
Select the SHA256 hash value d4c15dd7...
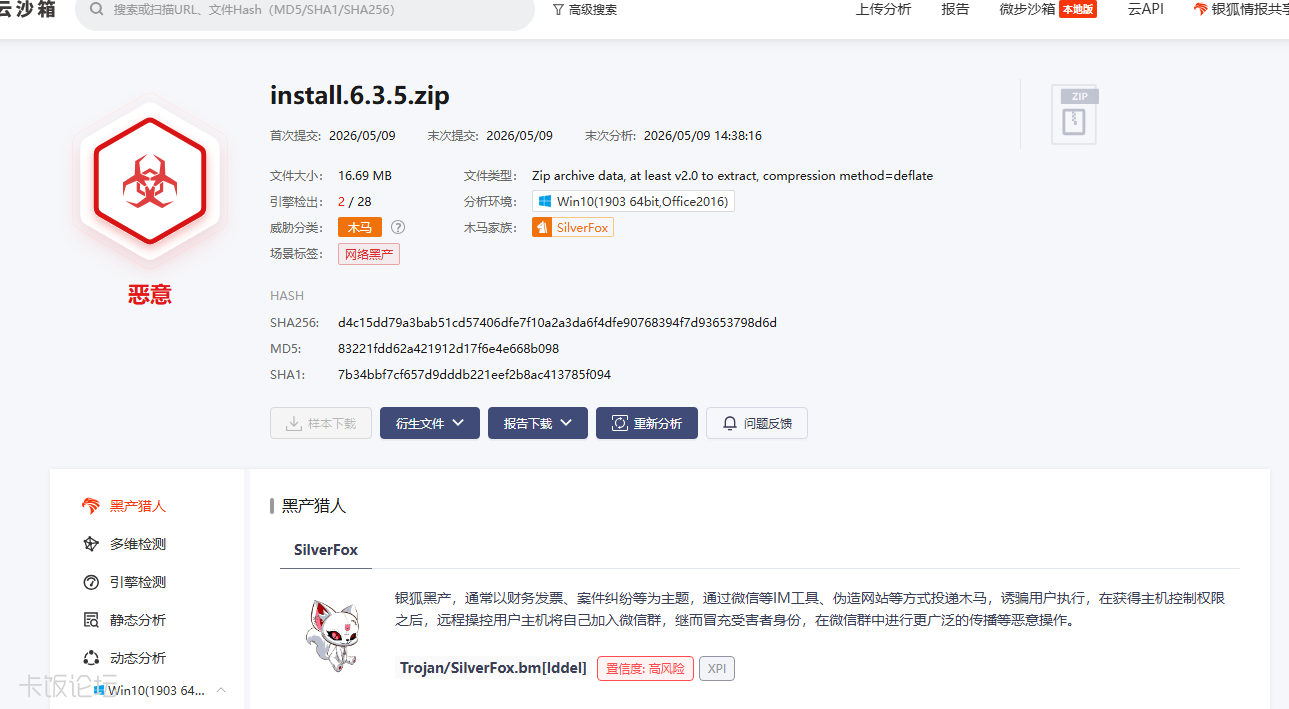(x=557, y=323)
